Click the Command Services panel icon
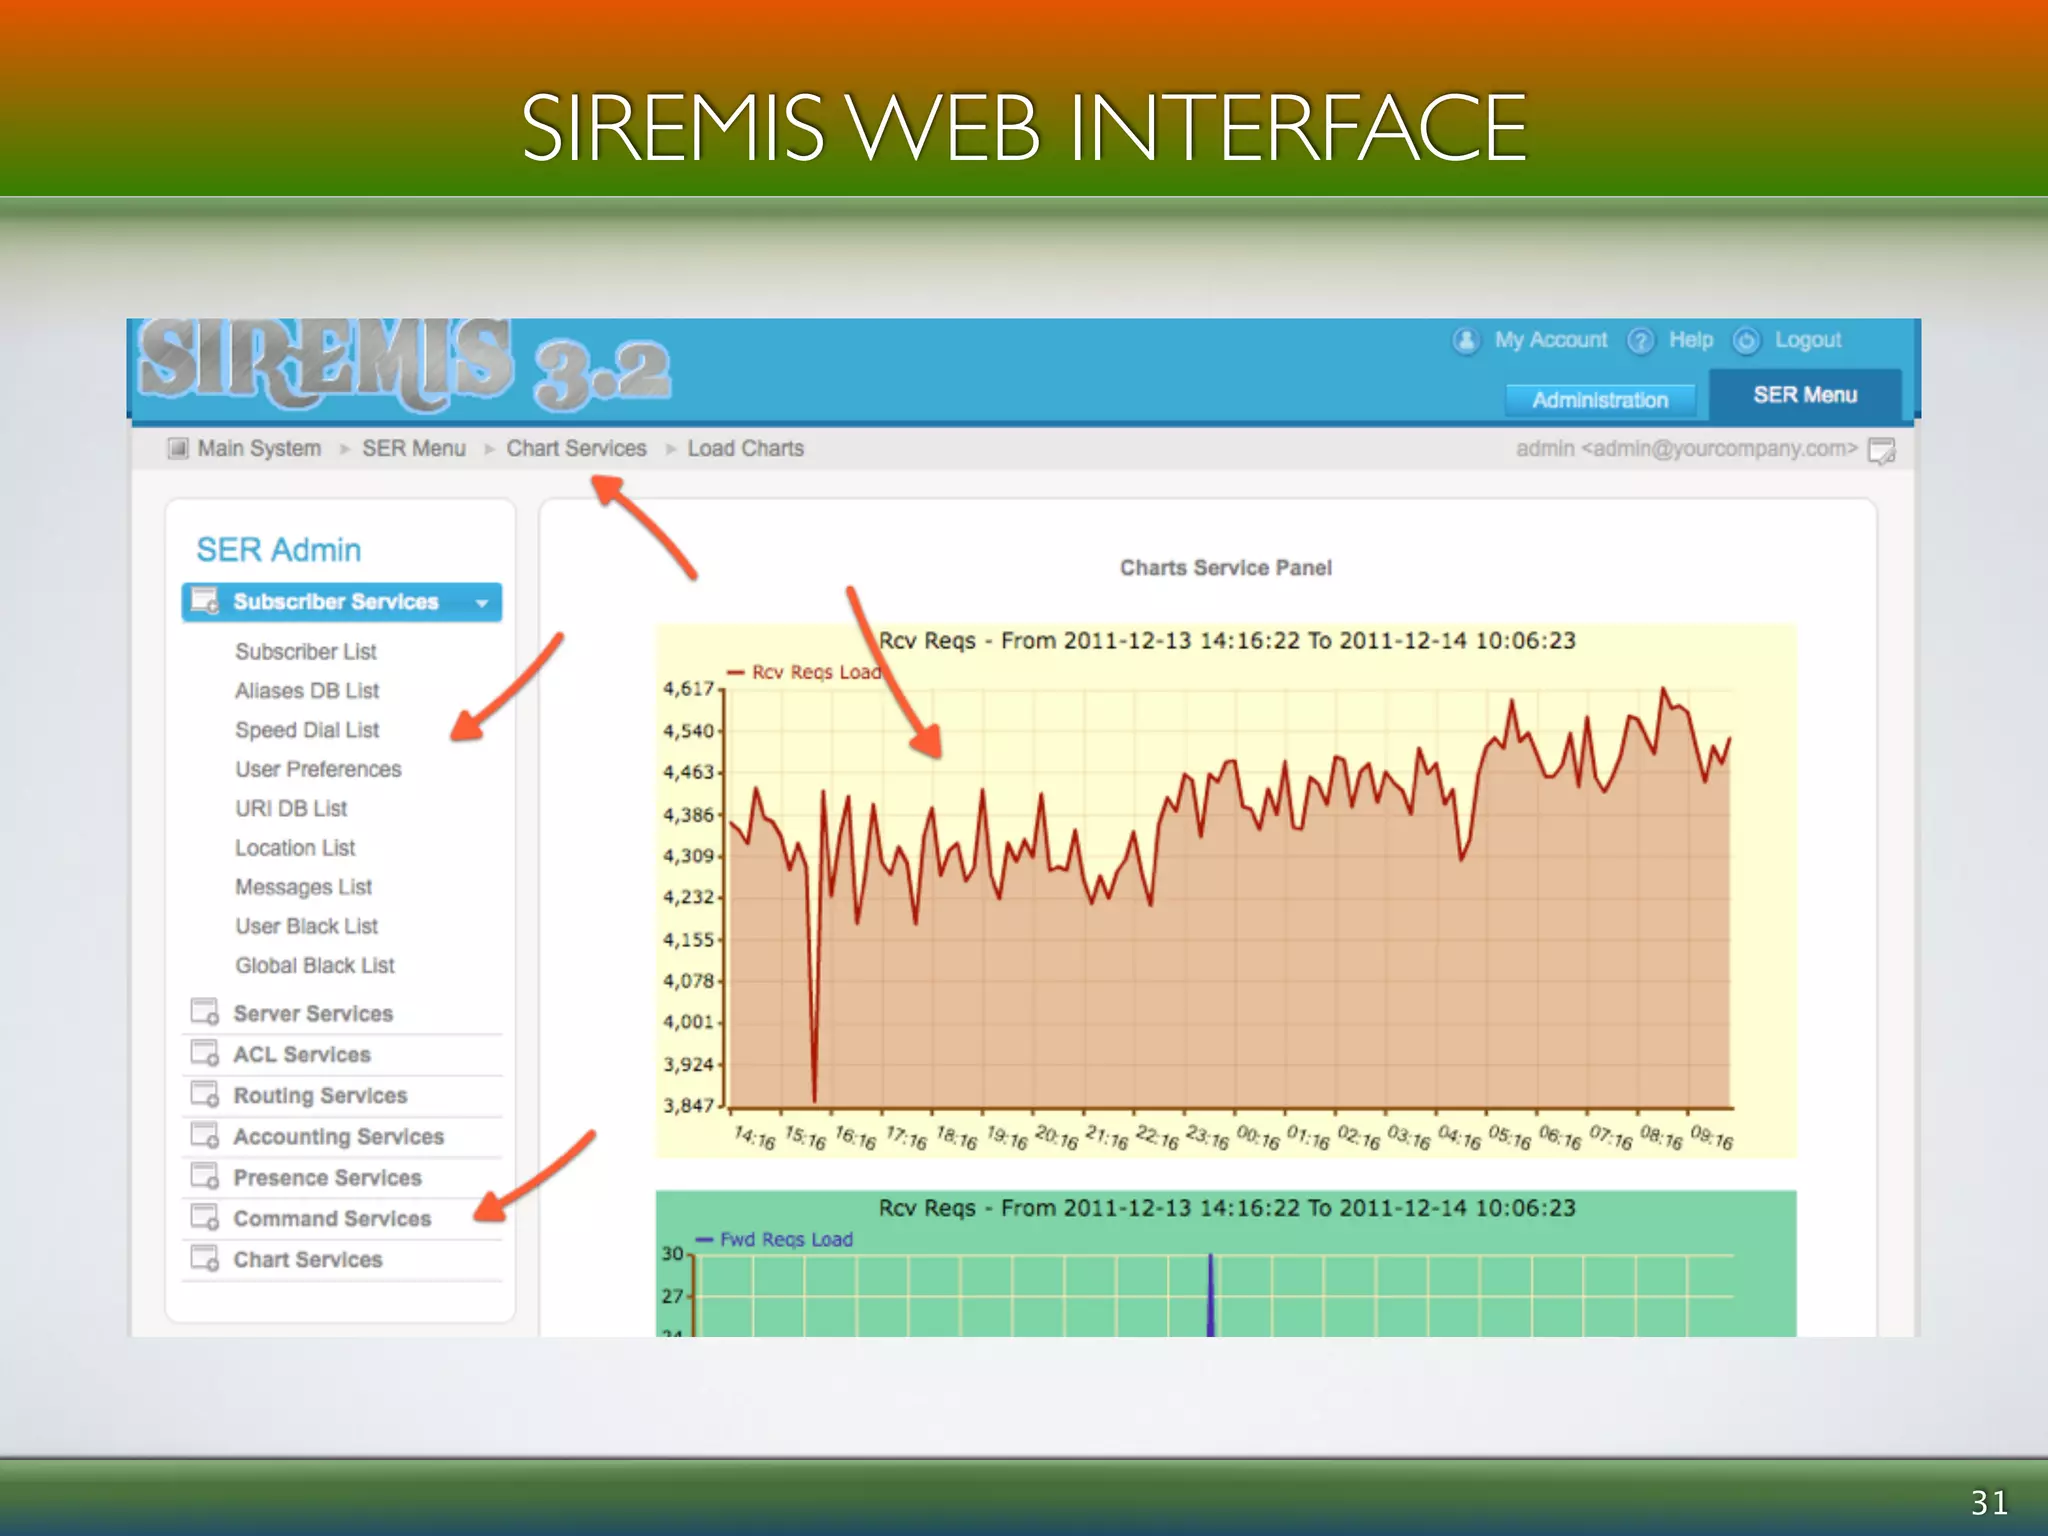Image resolution: width=2048 pixels, height=1536 pixels. pyautogui.click(x=205, y=1217)
